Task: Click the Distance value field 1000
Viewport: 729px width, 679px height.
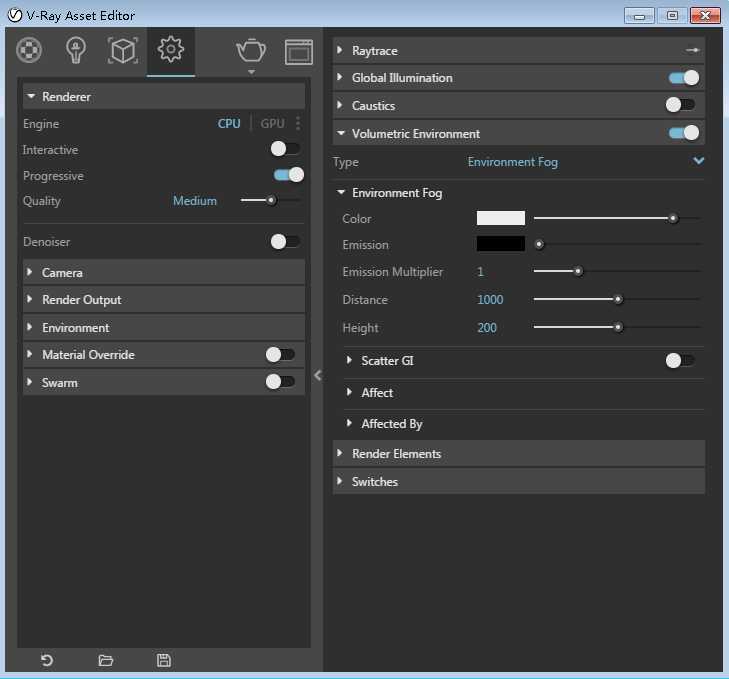Action: pyautogui.click(x=490, y=300)
